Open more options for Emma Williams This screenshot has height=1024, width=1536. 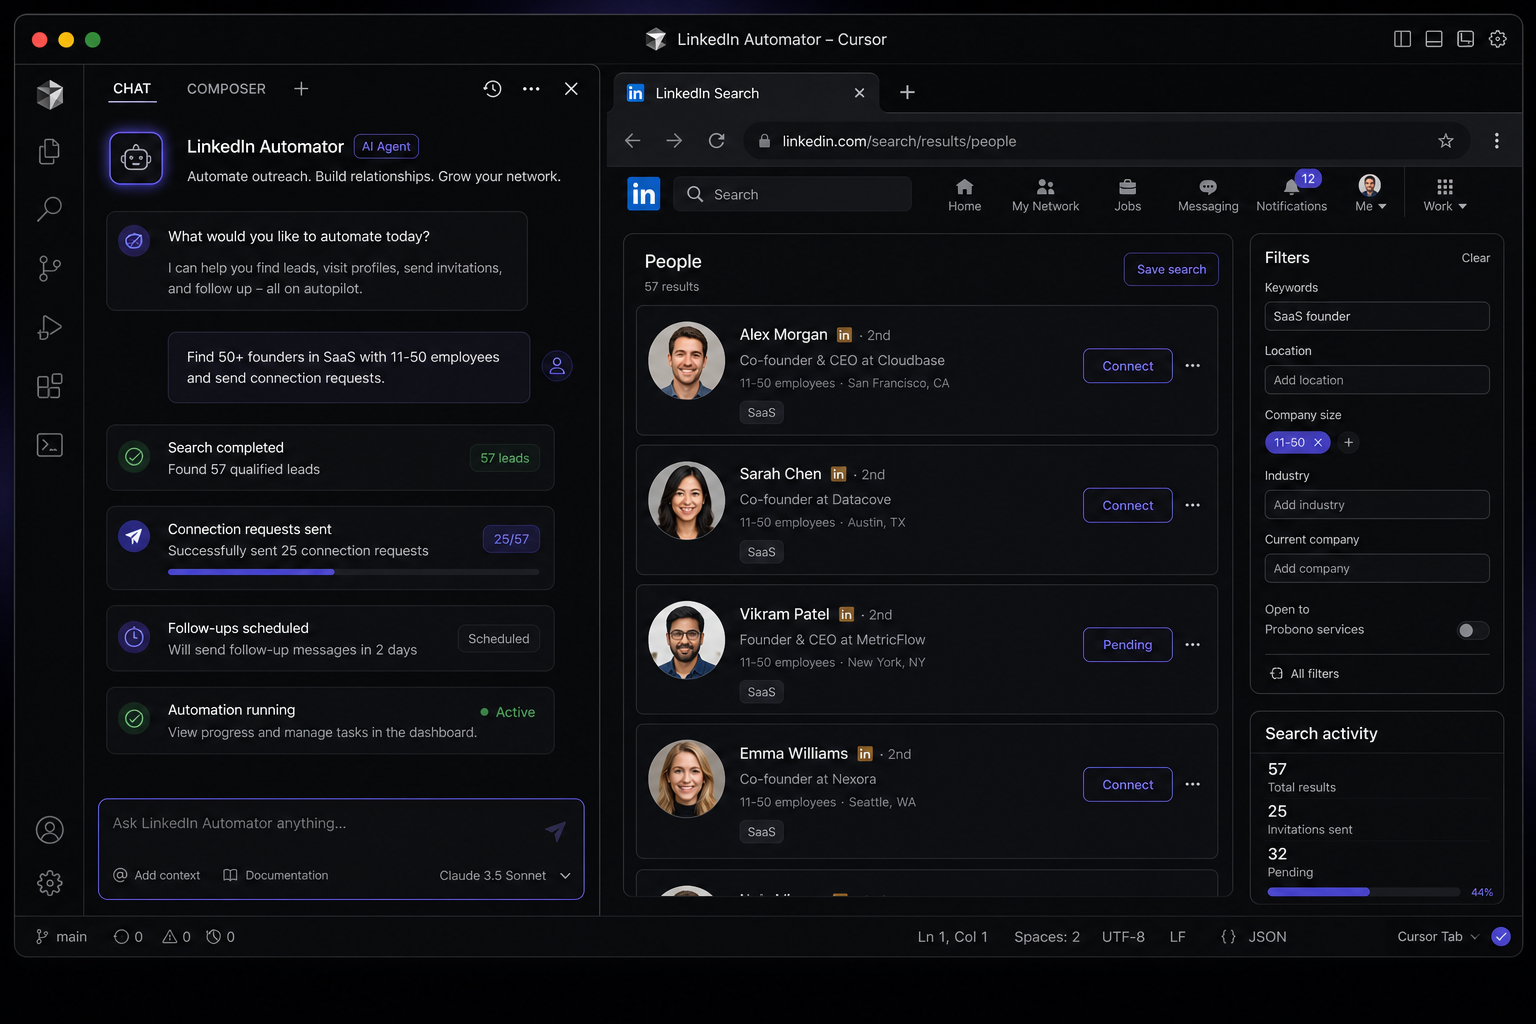pos(1192,784)
